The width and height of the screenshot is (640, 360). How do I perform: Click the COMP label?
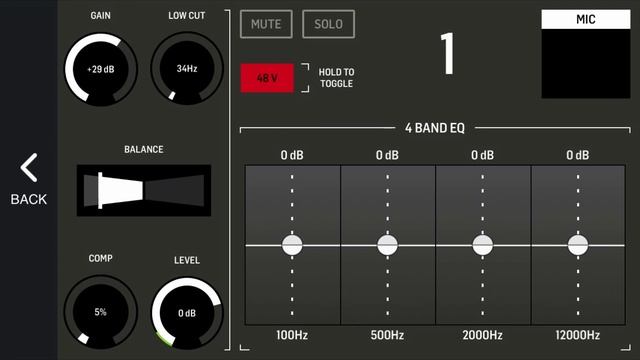click(100, 258)
